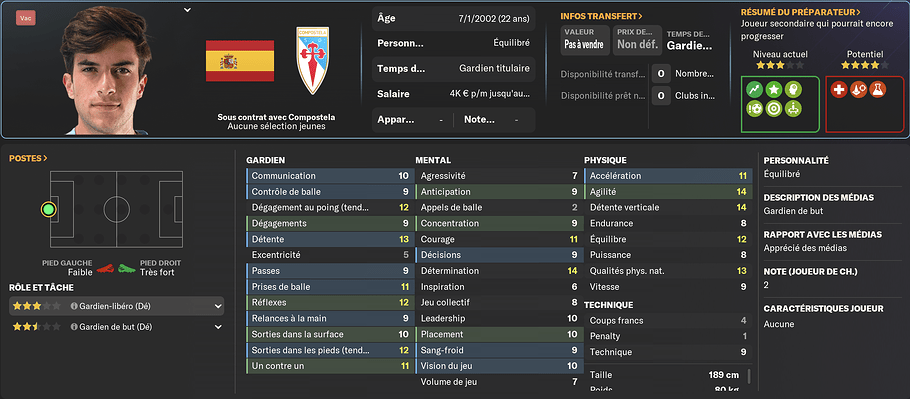The image size is (910, 399).
Task: Click the orange training cone icon
Action: 858,89
